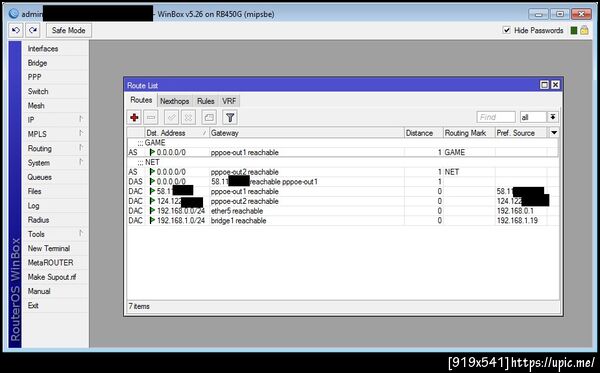Switch to the Routes tab

point(141,100)
